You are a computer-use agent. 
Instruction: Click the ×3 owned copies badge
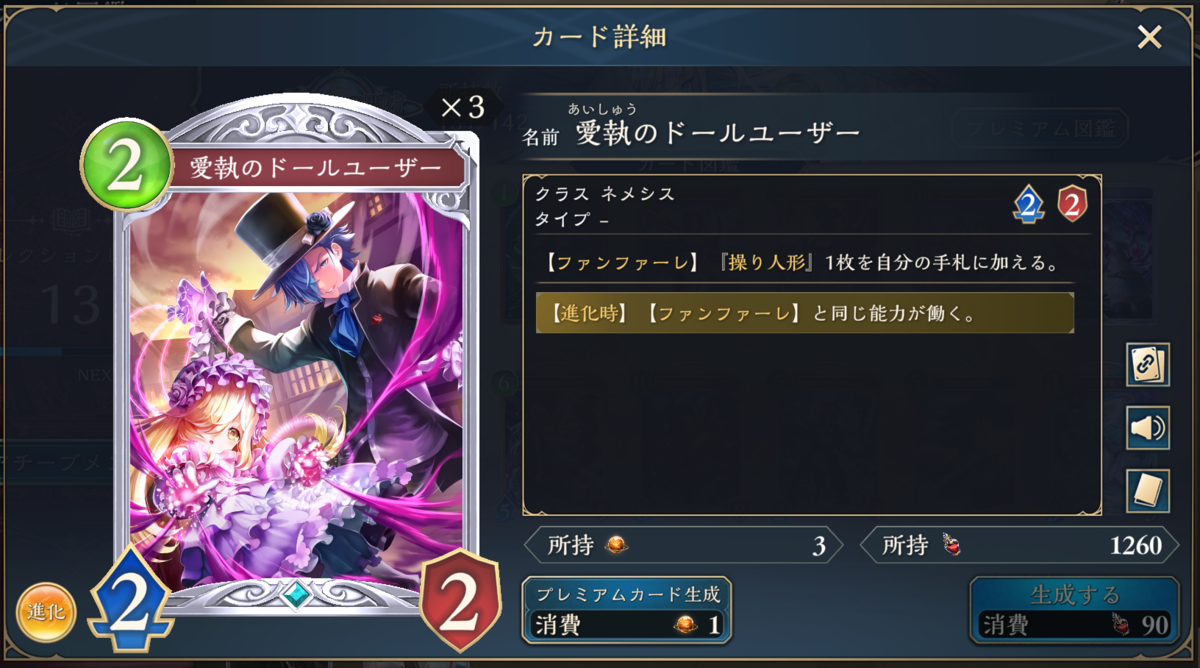coord(461,106)
